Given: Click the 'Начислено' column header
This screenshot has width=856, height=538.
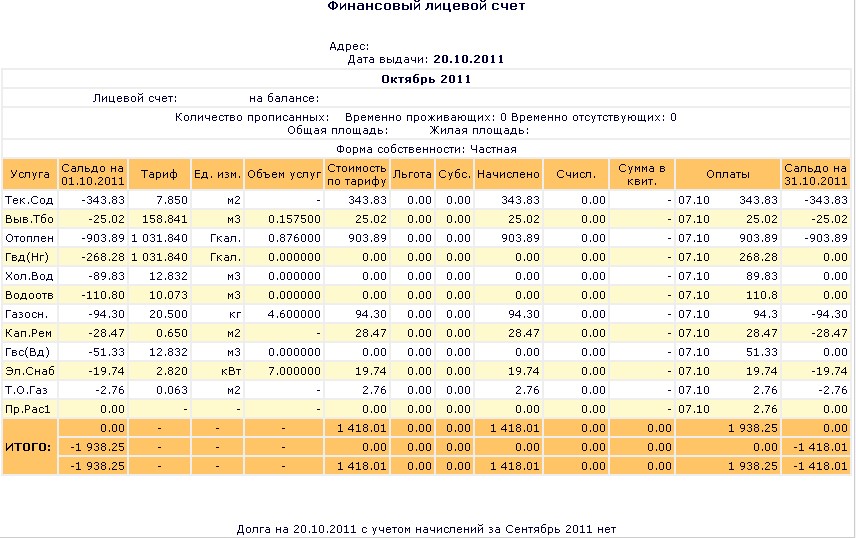Looking at the screenshot, I should (x=508, y=174).
